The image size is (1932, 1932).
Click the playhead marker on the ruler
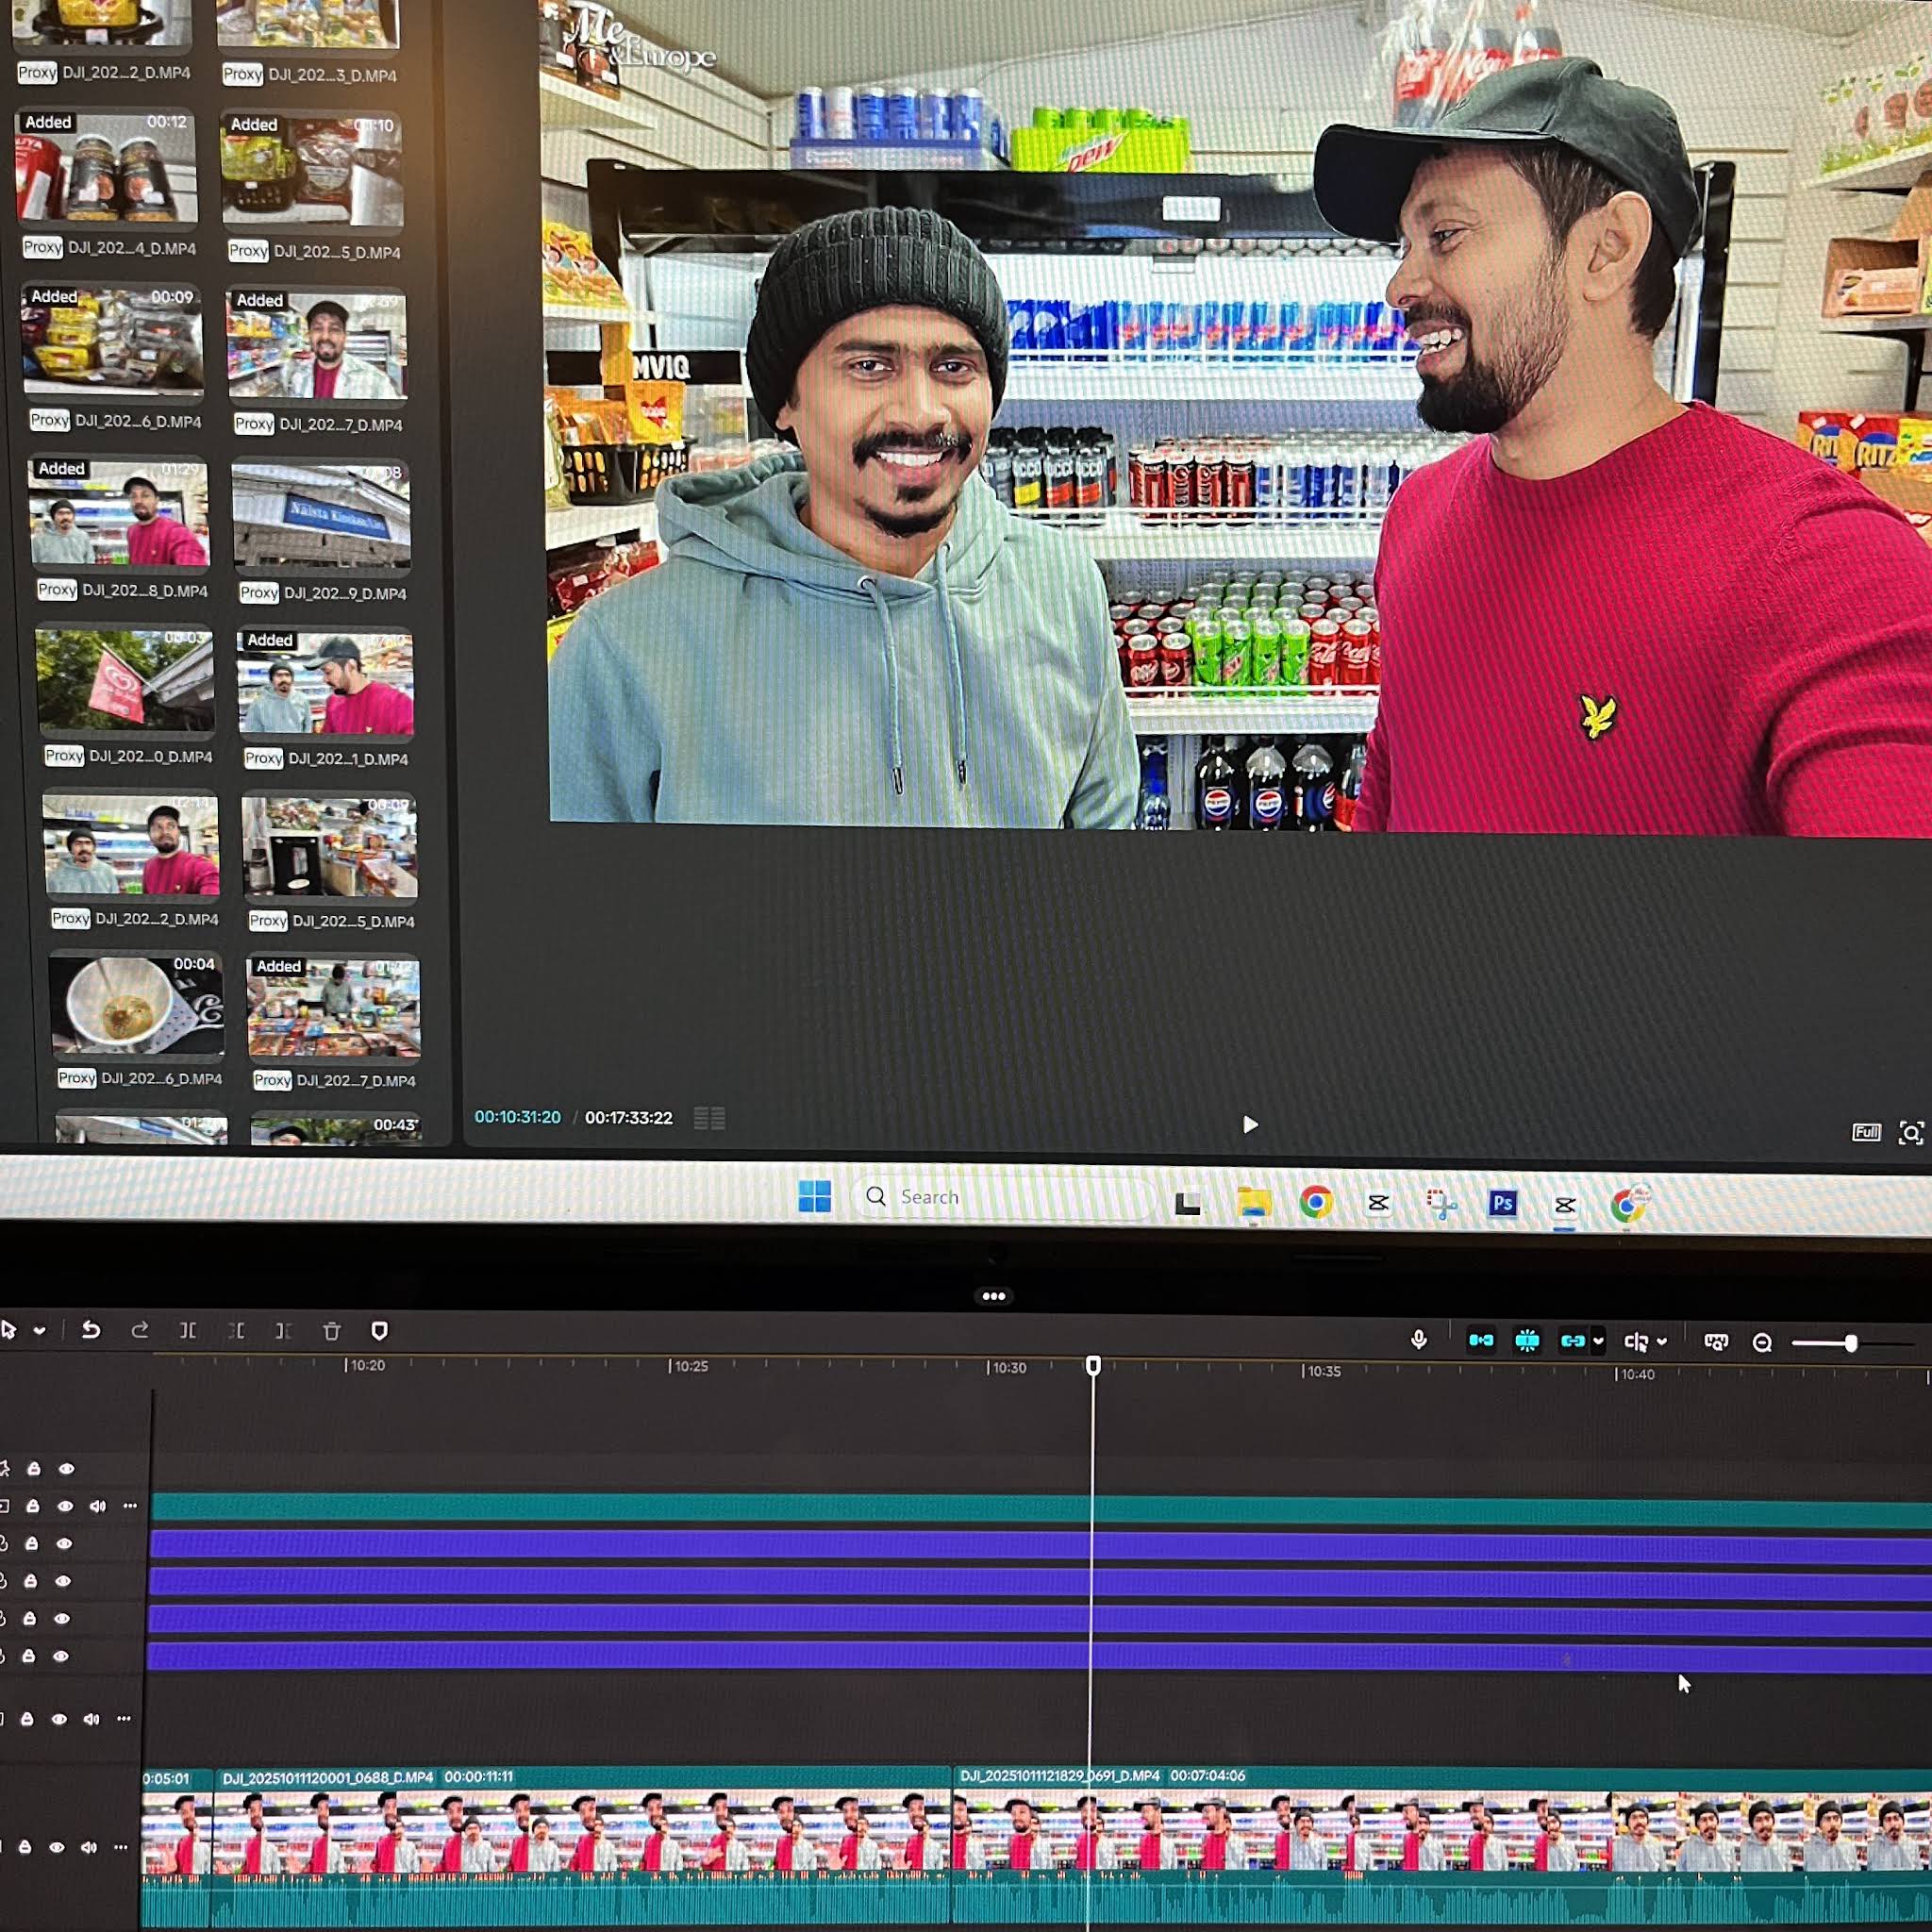coord(1093,1365)
